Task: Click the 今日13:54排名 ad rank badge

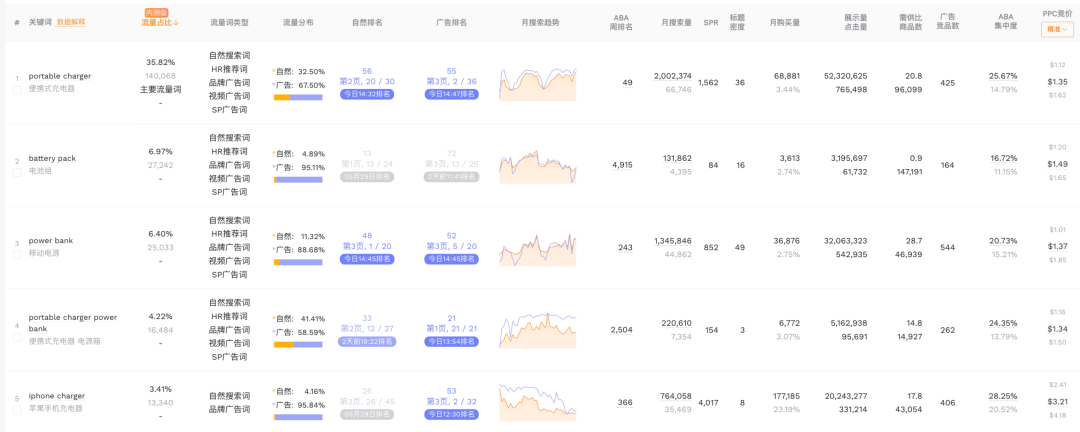Action: click(x=452, y=341)
